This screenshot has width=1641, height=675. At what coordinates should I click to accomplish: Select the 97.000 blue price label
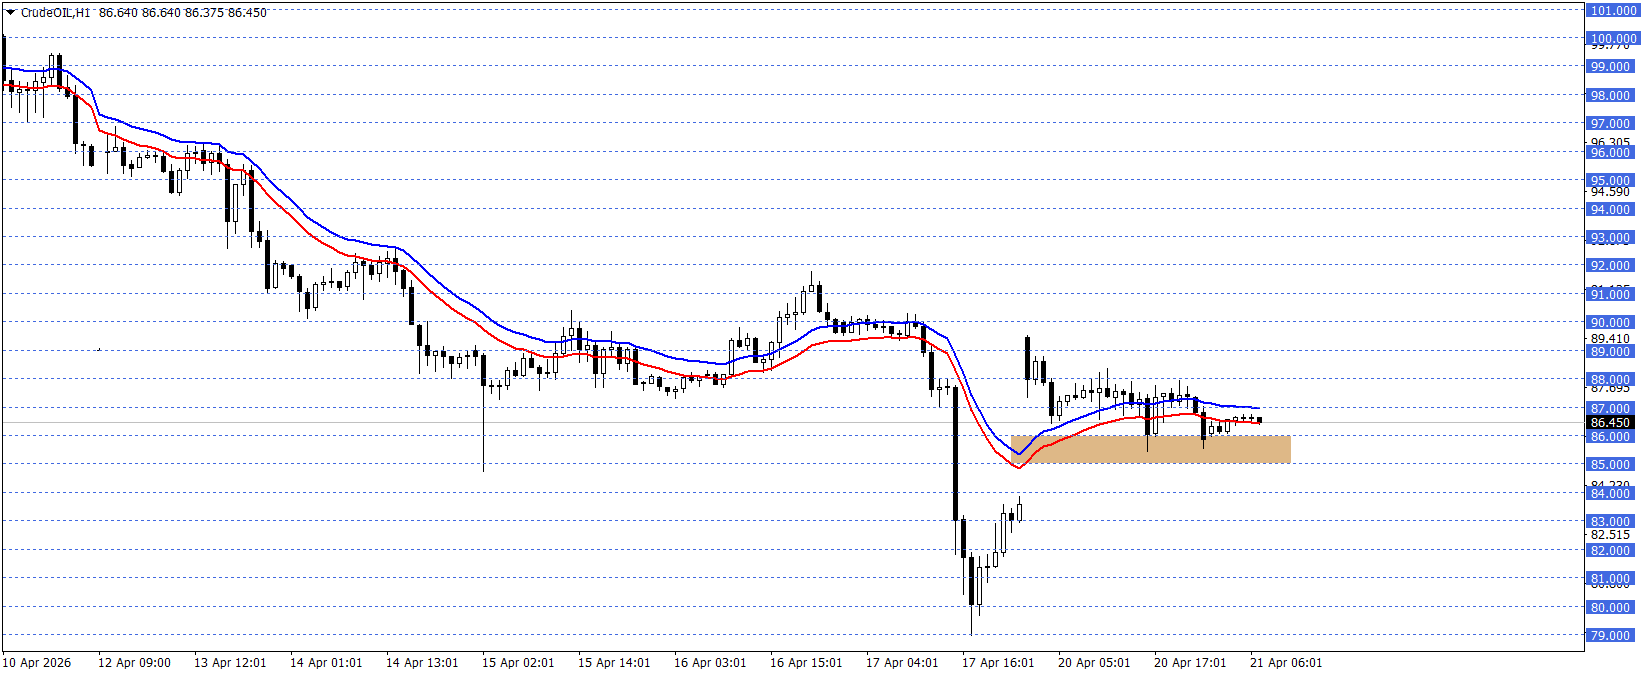[1611, 124]
